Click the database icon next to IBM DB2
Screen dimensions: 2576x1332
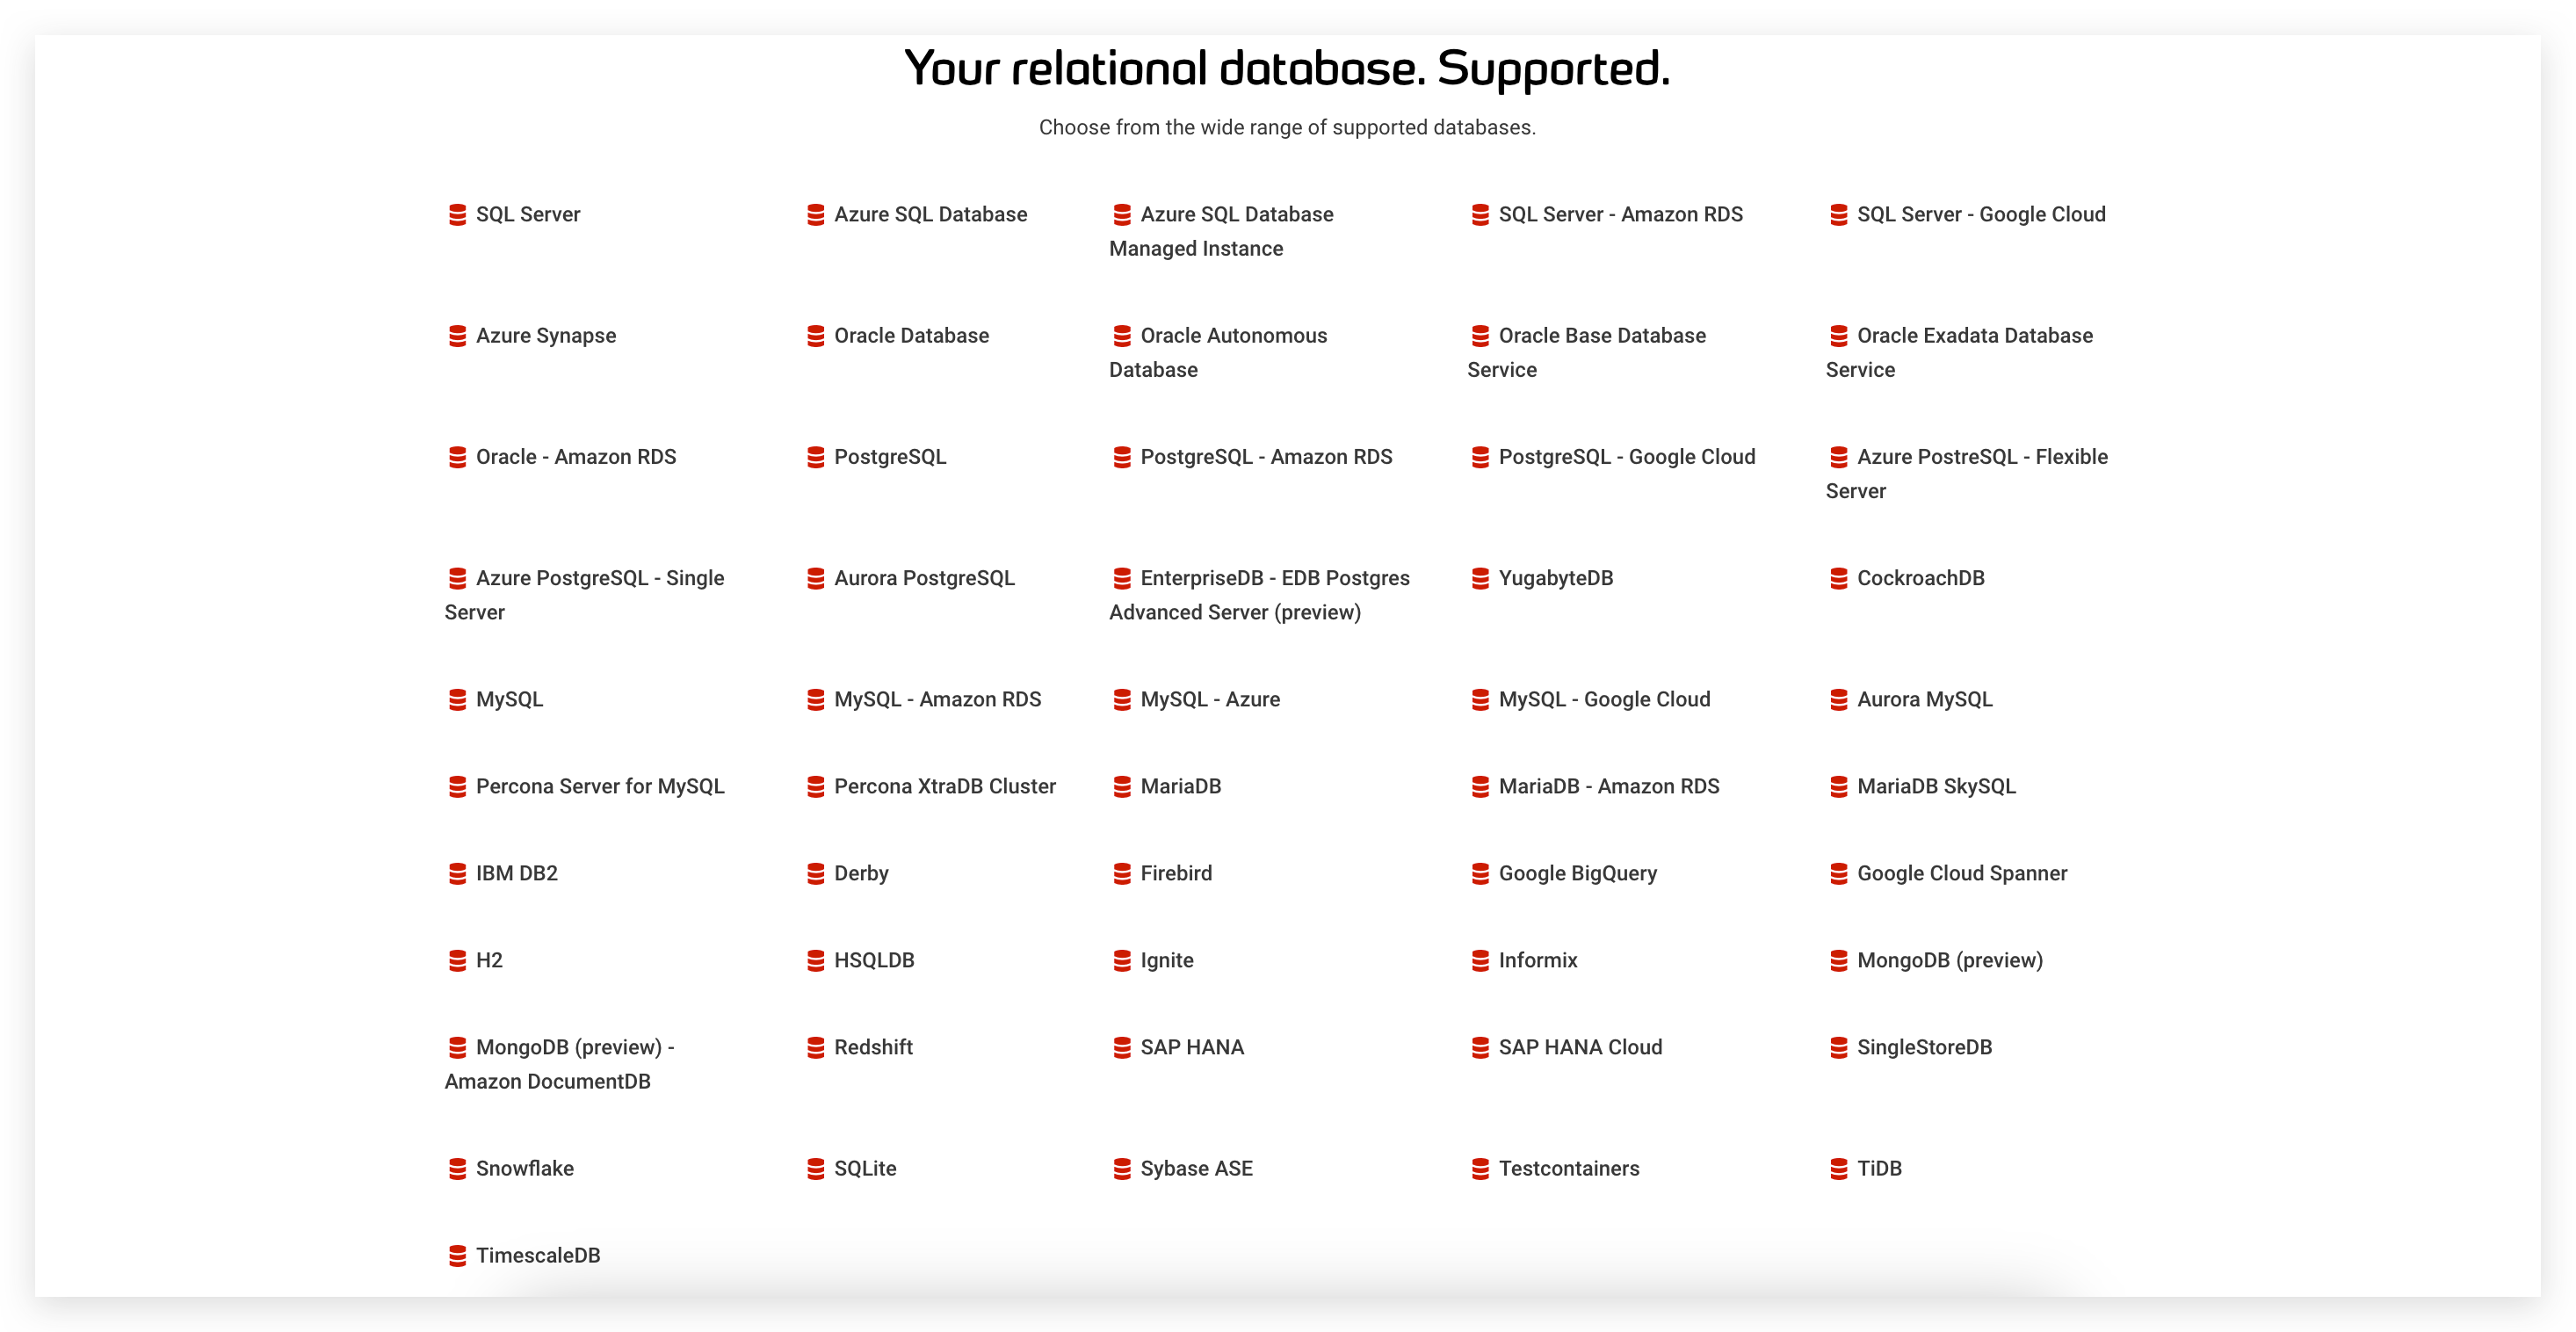click(457, 873)
